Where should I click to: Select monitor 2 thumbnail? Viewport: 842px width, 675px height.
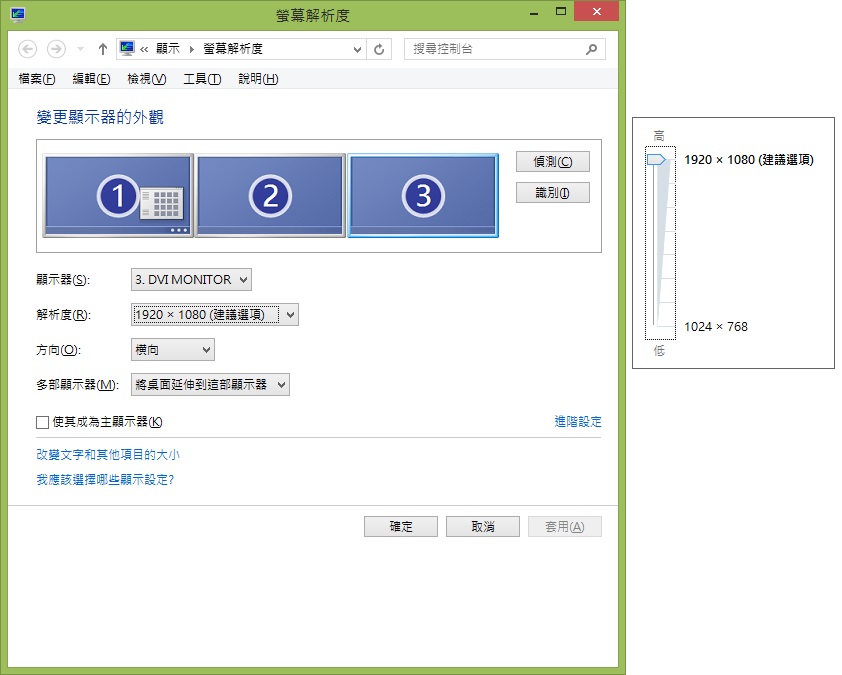pos(270,196)
